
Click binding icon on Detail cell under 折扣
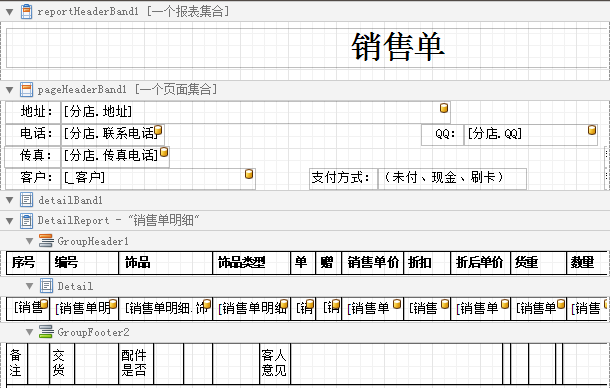(445, 304)
